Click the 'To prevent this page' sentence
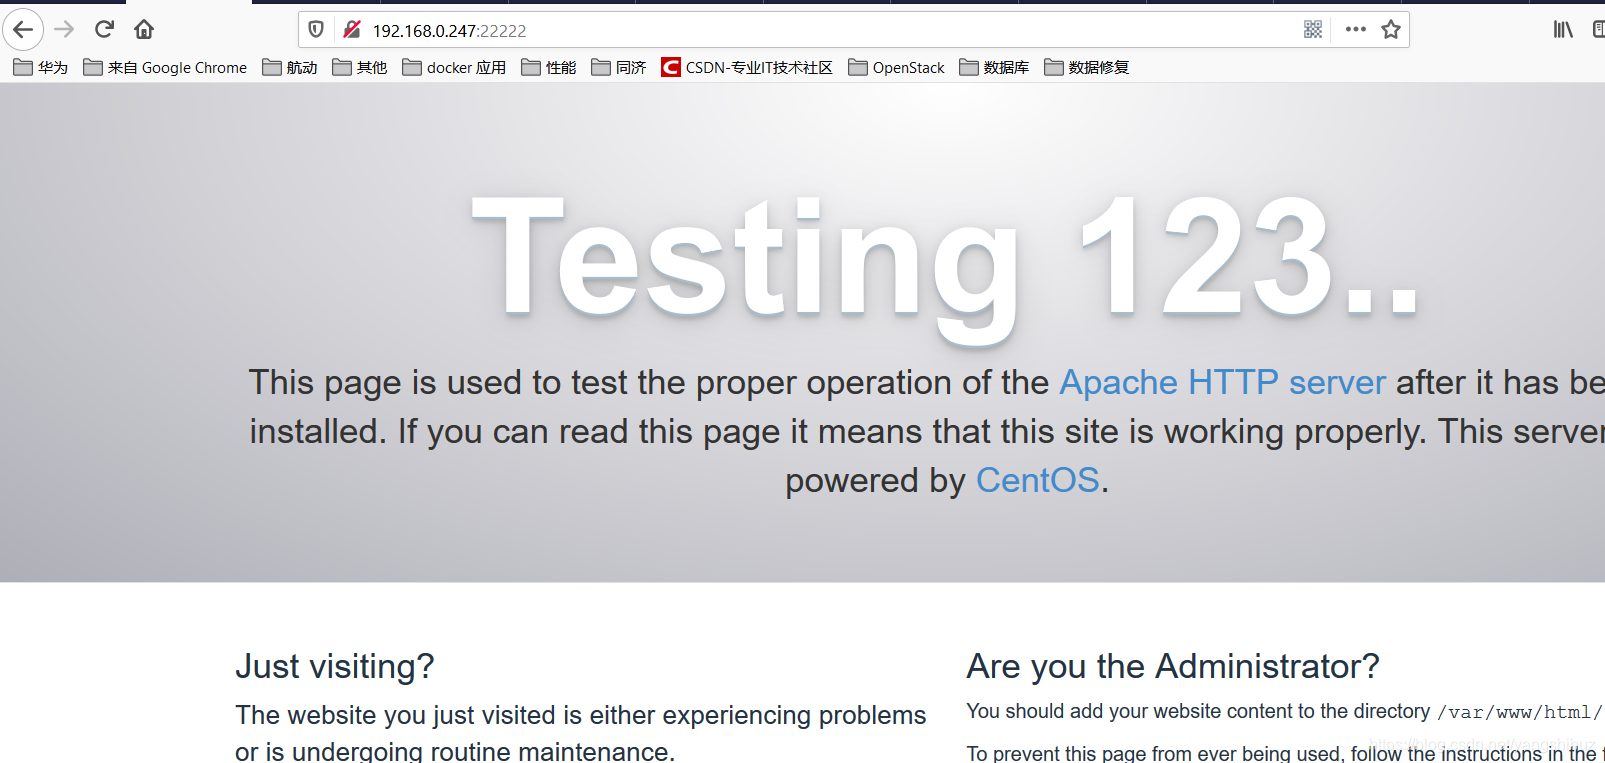The image size is (1605, 763). click(x=1285, y=753)
